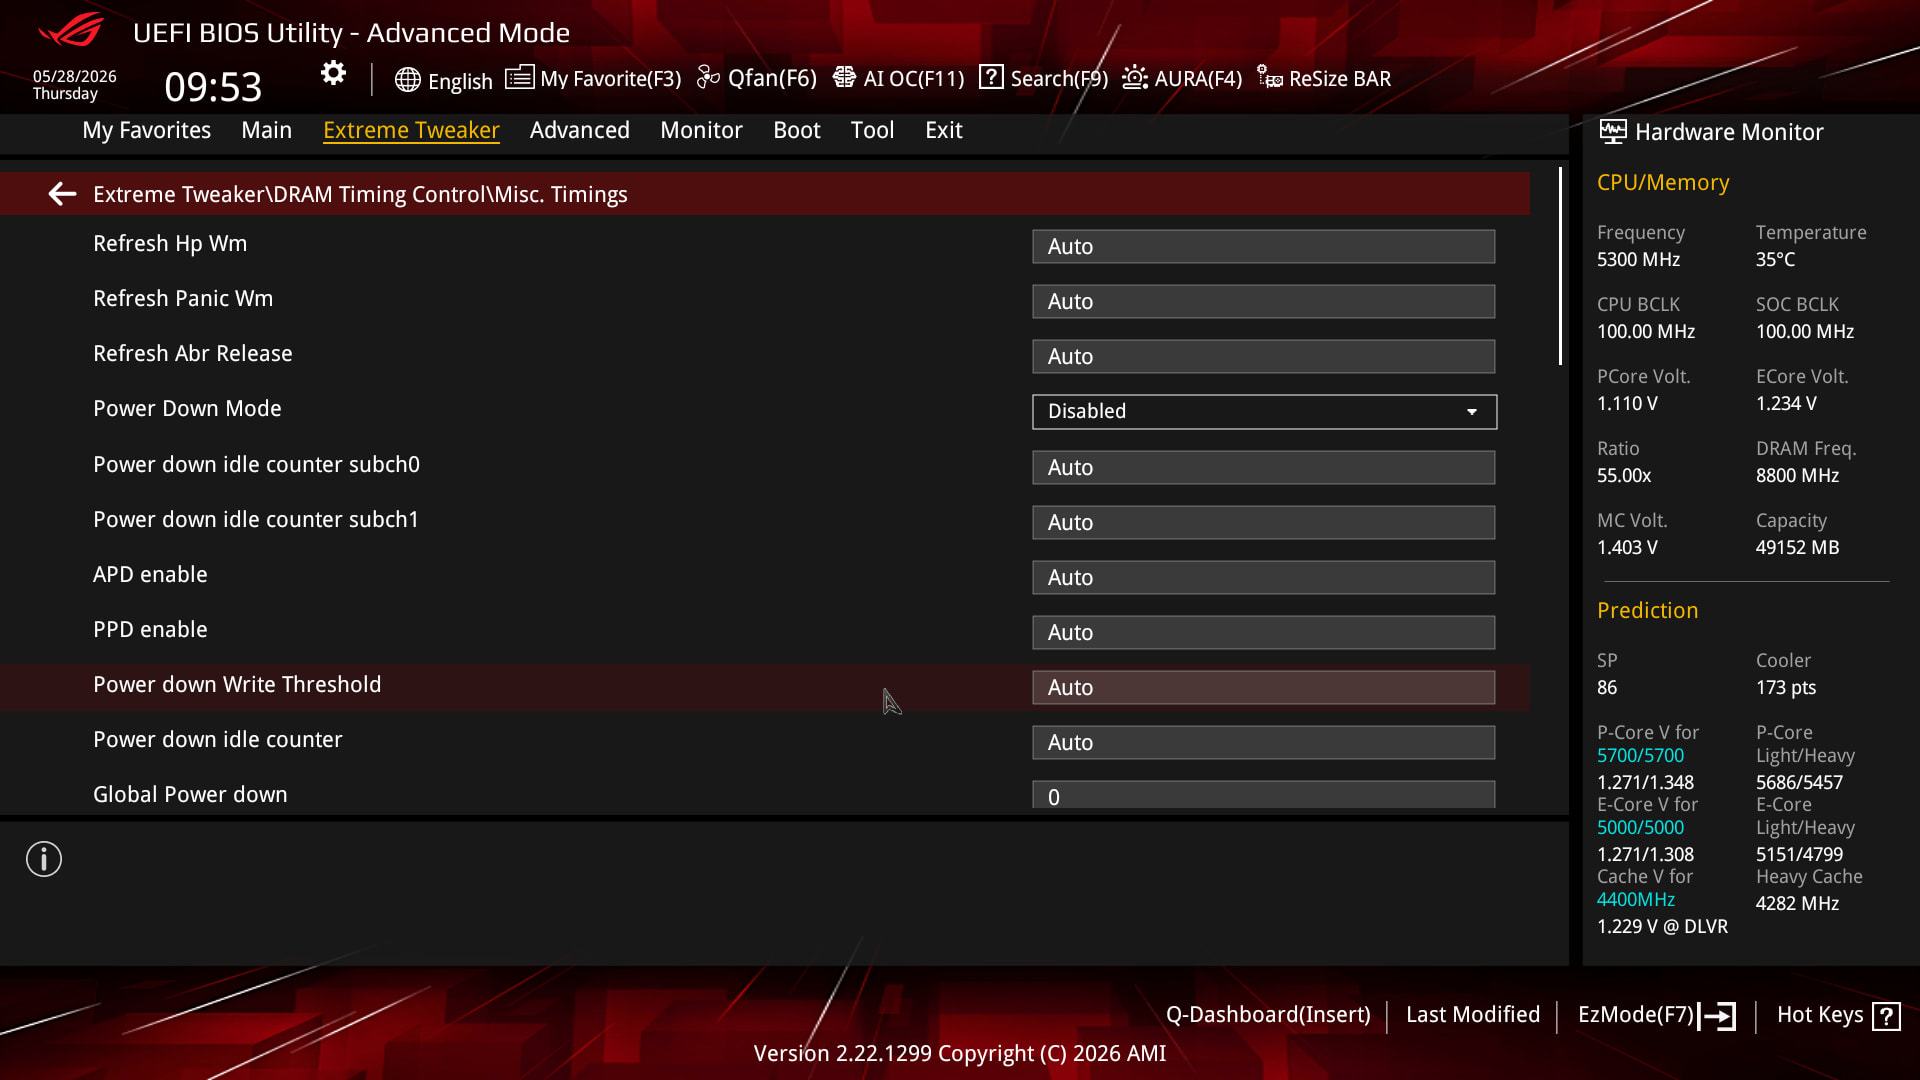Launch Qfan(F6) control
Viewport: 1920px width, 1080px height.
(772, 79)
